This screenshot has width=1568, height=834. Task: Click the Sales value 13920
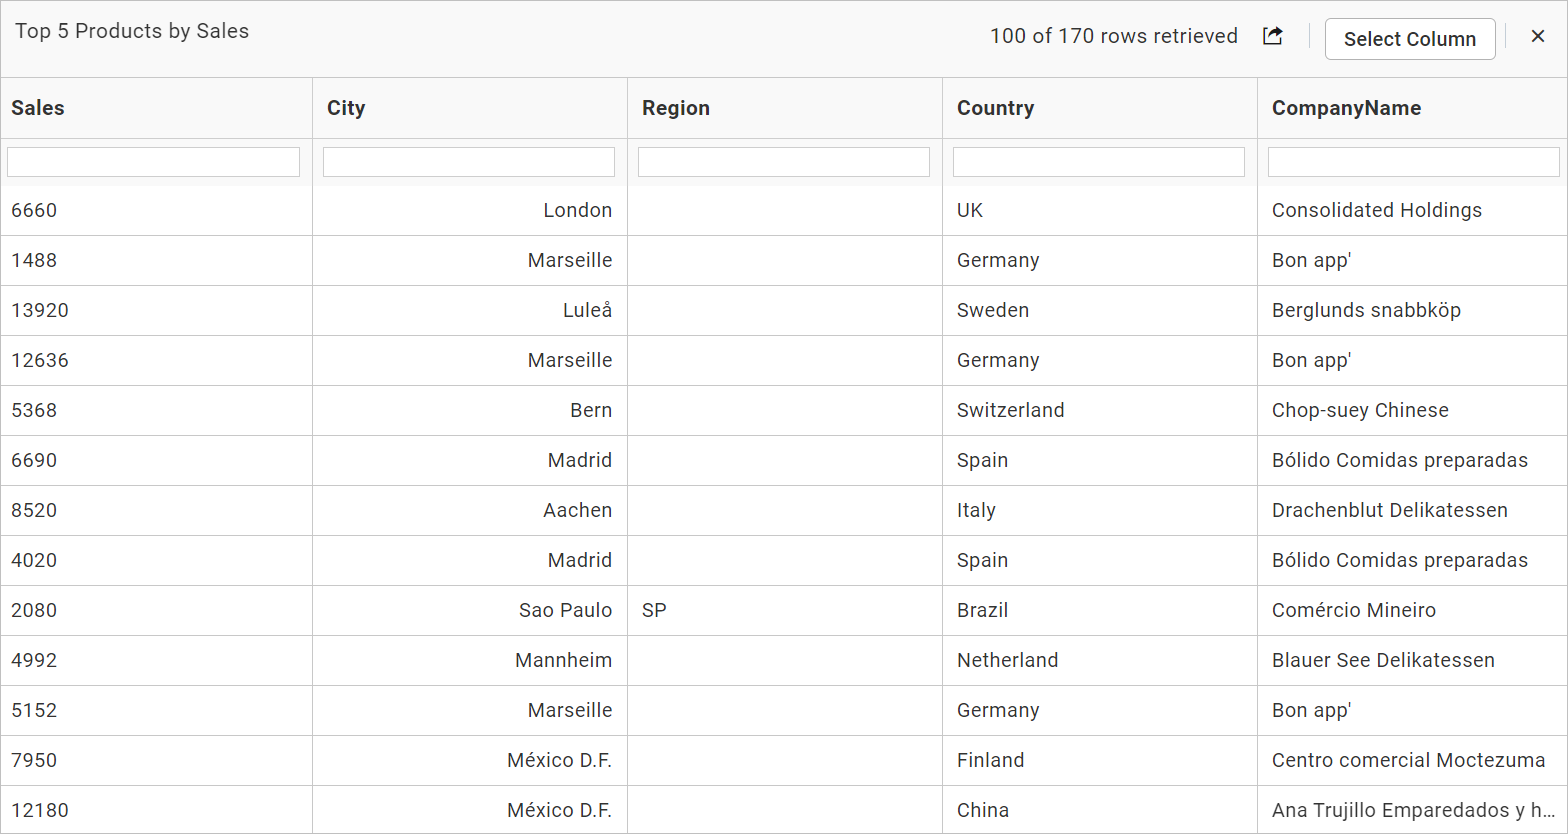40,310
